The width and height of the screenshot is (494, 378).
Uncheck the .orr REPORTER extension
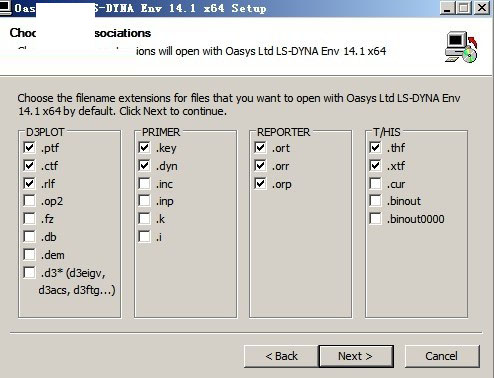pyautogui.click(x=260, y=165)
